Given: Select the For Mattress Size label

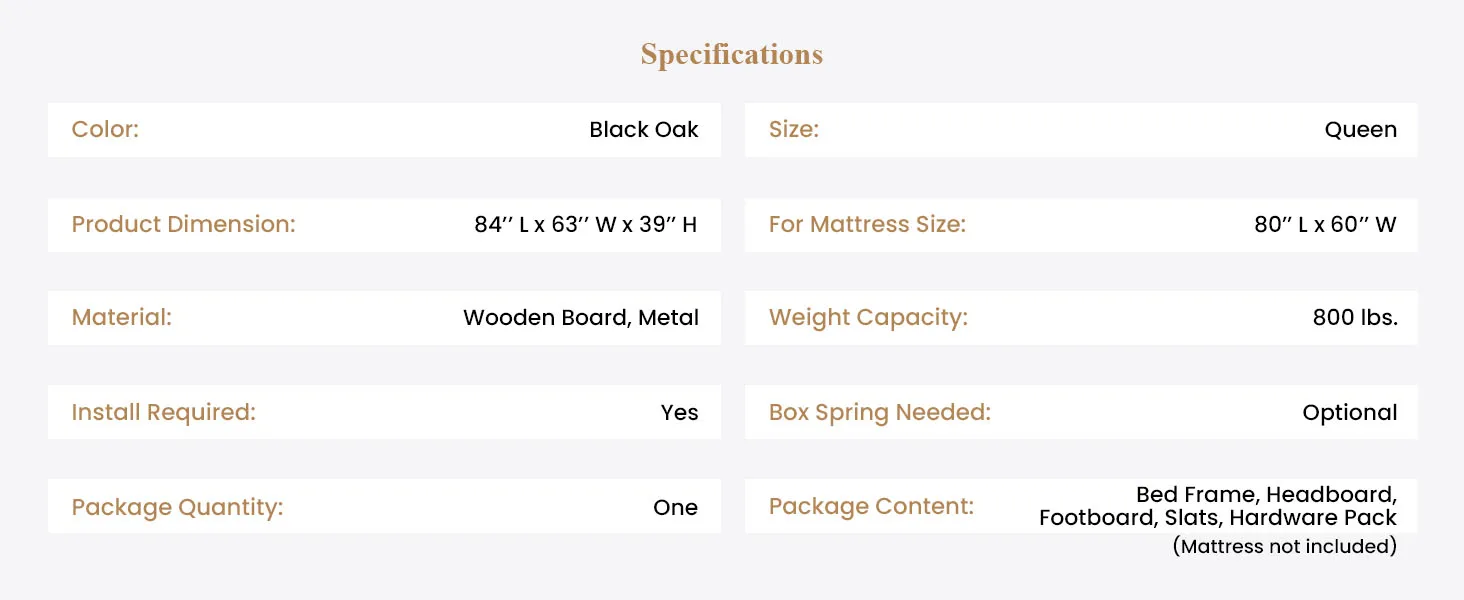Looking at the screenshot, I should (x=867, y=224).
